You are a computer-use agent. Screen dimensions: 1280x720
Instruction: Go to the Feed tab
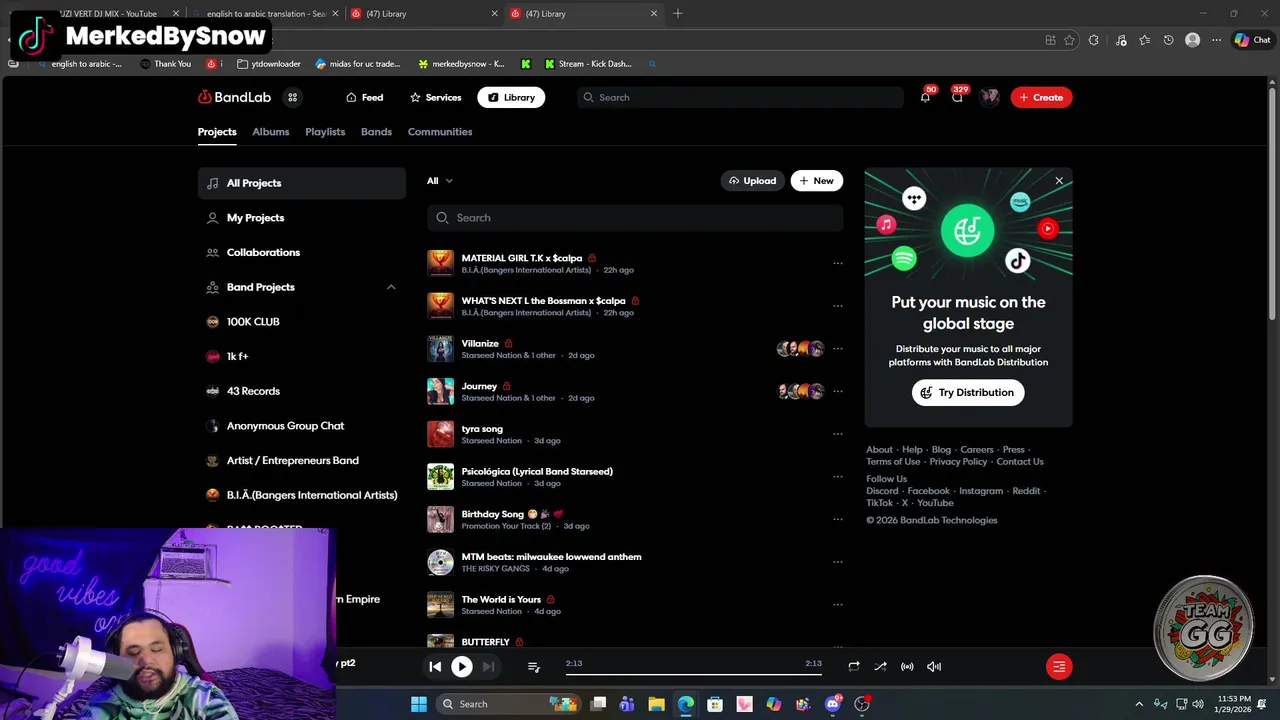pyautogui.click(x=364, y=97)
